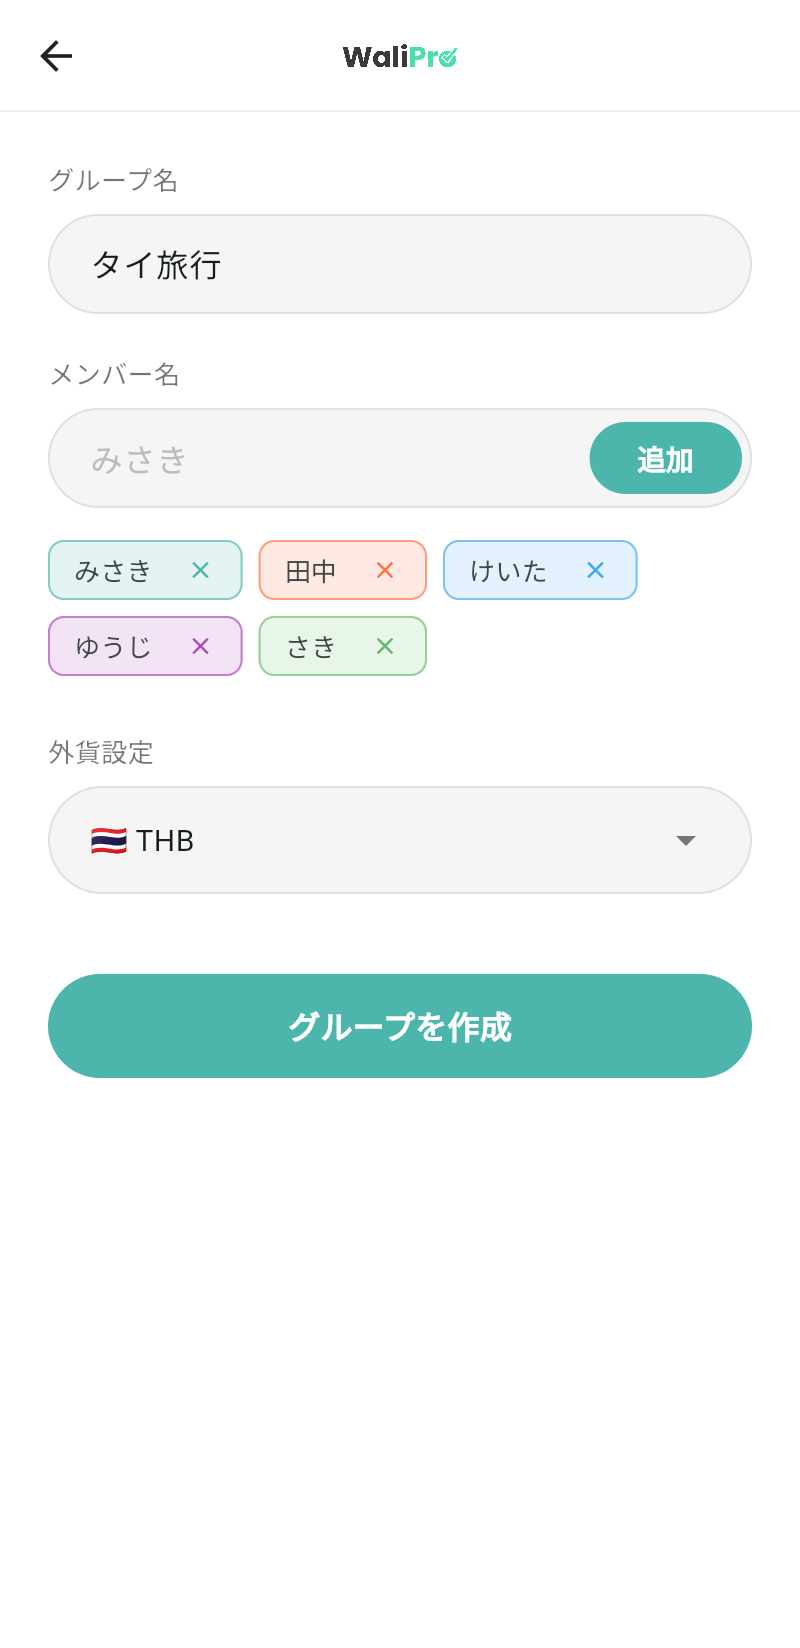This screenshot has height=1648, width=800.
Task: Remove さき using its × icon
Action: click(384, 646)
